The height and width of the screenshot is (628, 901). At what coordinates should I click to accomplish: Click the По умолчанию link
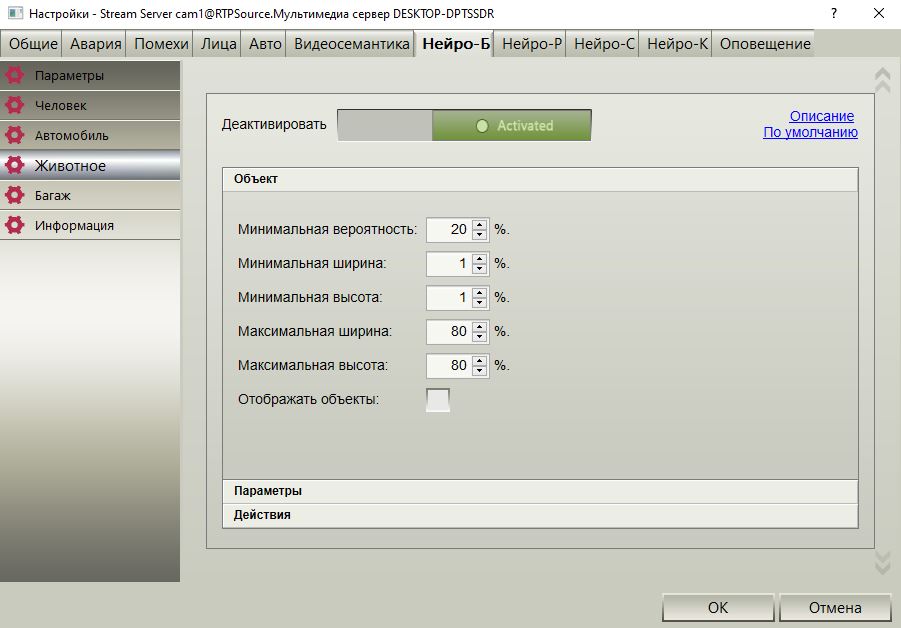point(810,132)
